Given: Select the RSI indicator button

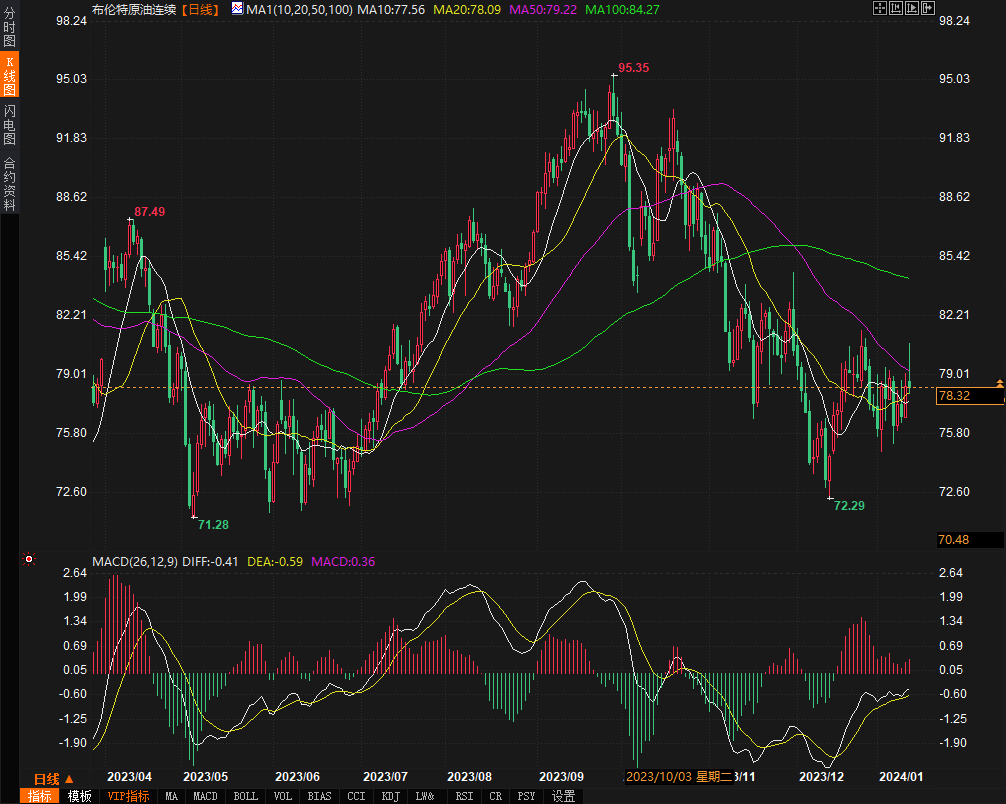Looking at the screenshot, I should 464,796.
